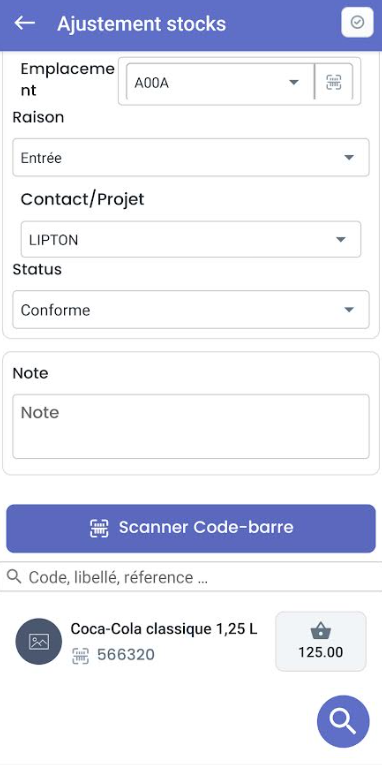Tap barcode icon beside 566320
Viewport: 382px width, 765px height.
[80, 655]
